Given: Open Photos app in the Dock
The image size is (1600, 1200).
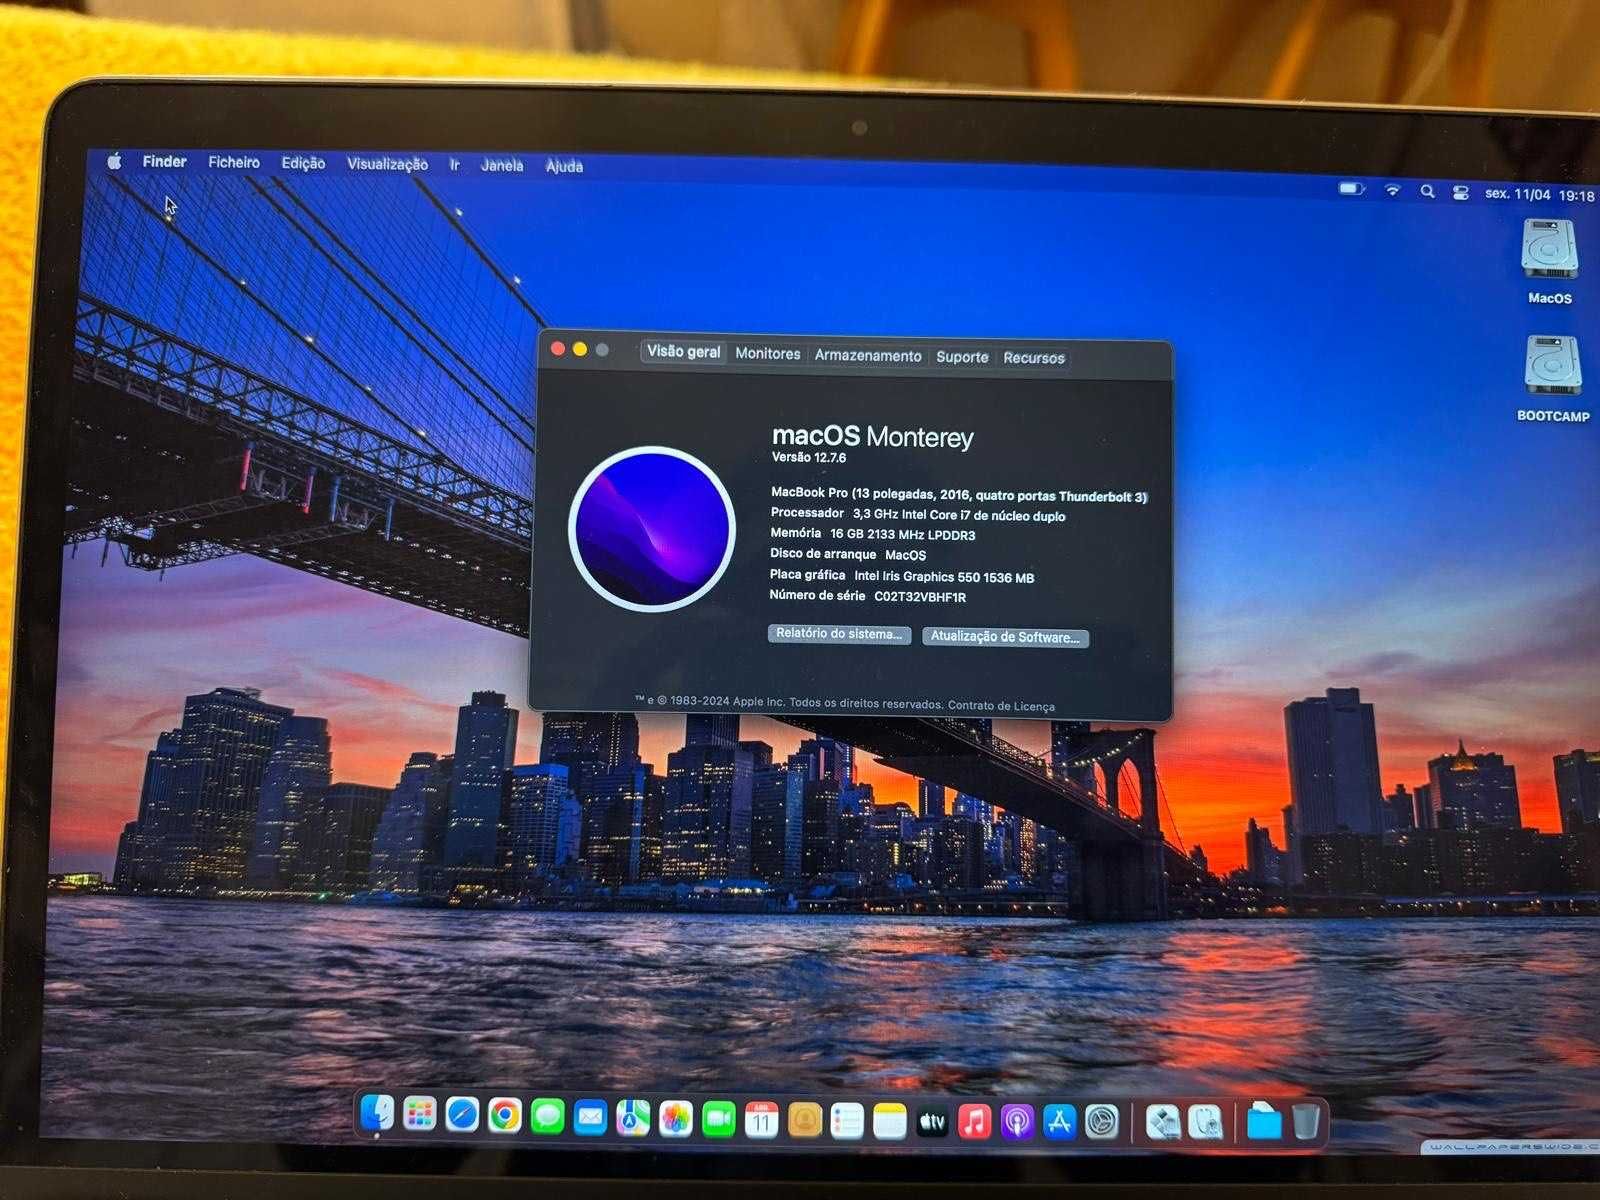Looking at the screenshot, I should 676,1120.
